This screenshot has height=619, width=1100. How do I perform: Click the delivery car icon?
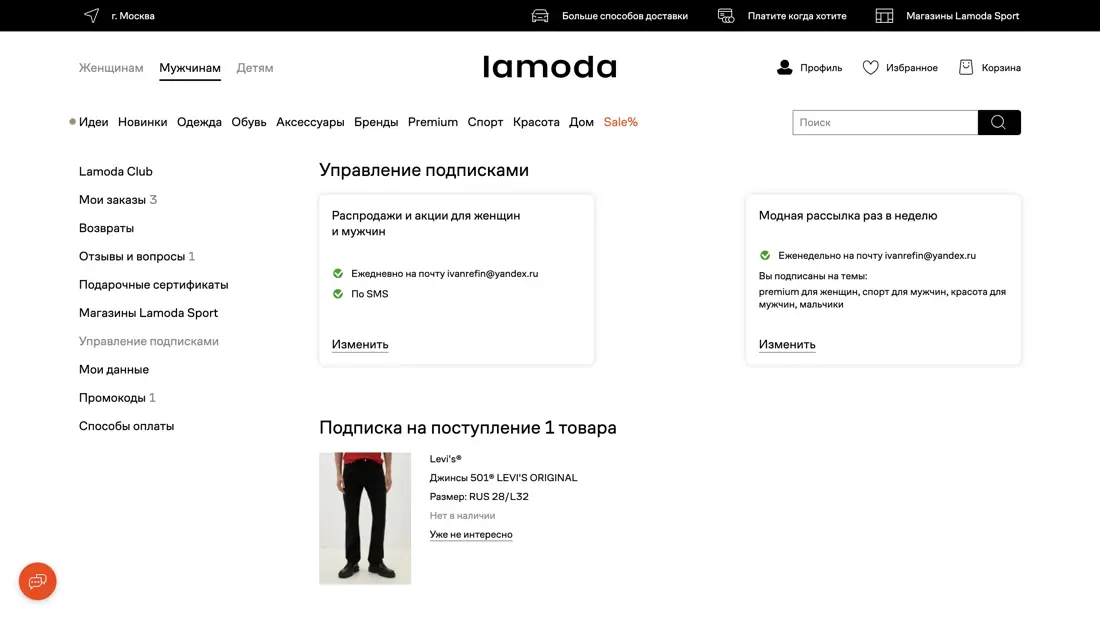click(x=540, y=15)
